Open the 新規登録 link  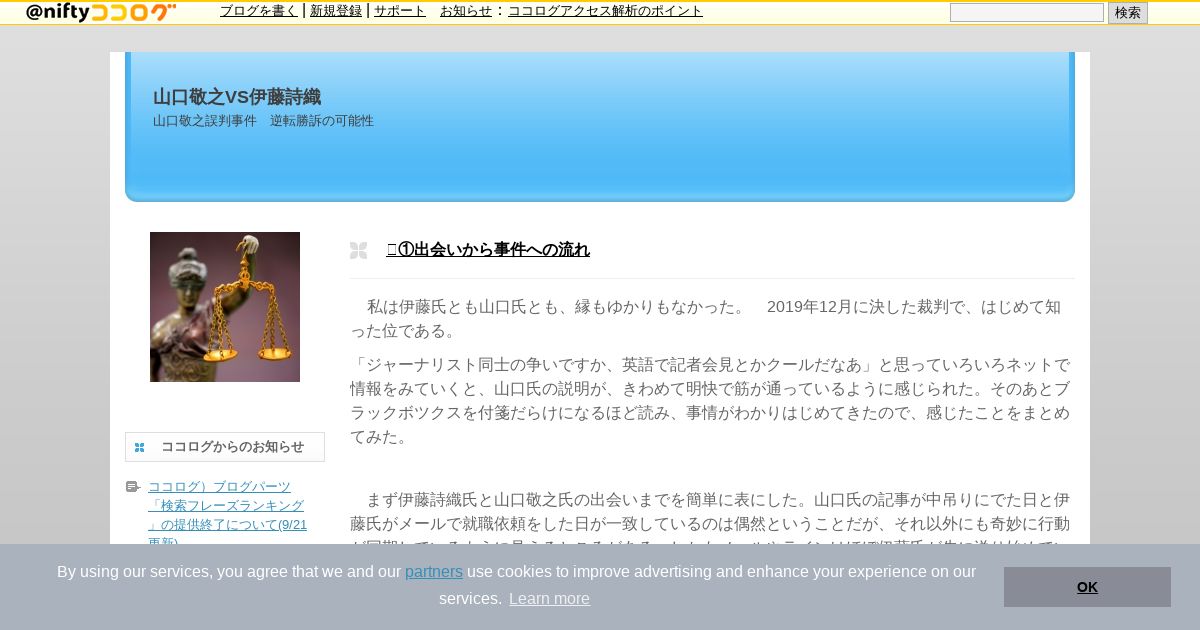tap(336, 11)
